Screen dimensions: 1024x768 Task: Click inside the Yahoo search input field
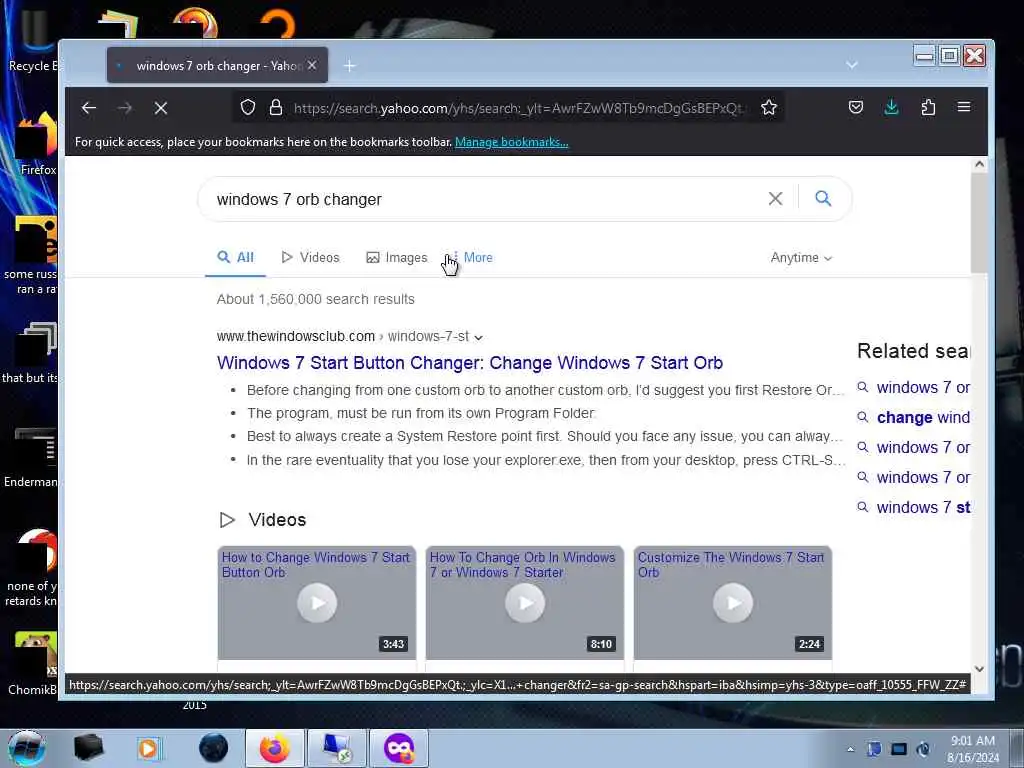point(483,199)
